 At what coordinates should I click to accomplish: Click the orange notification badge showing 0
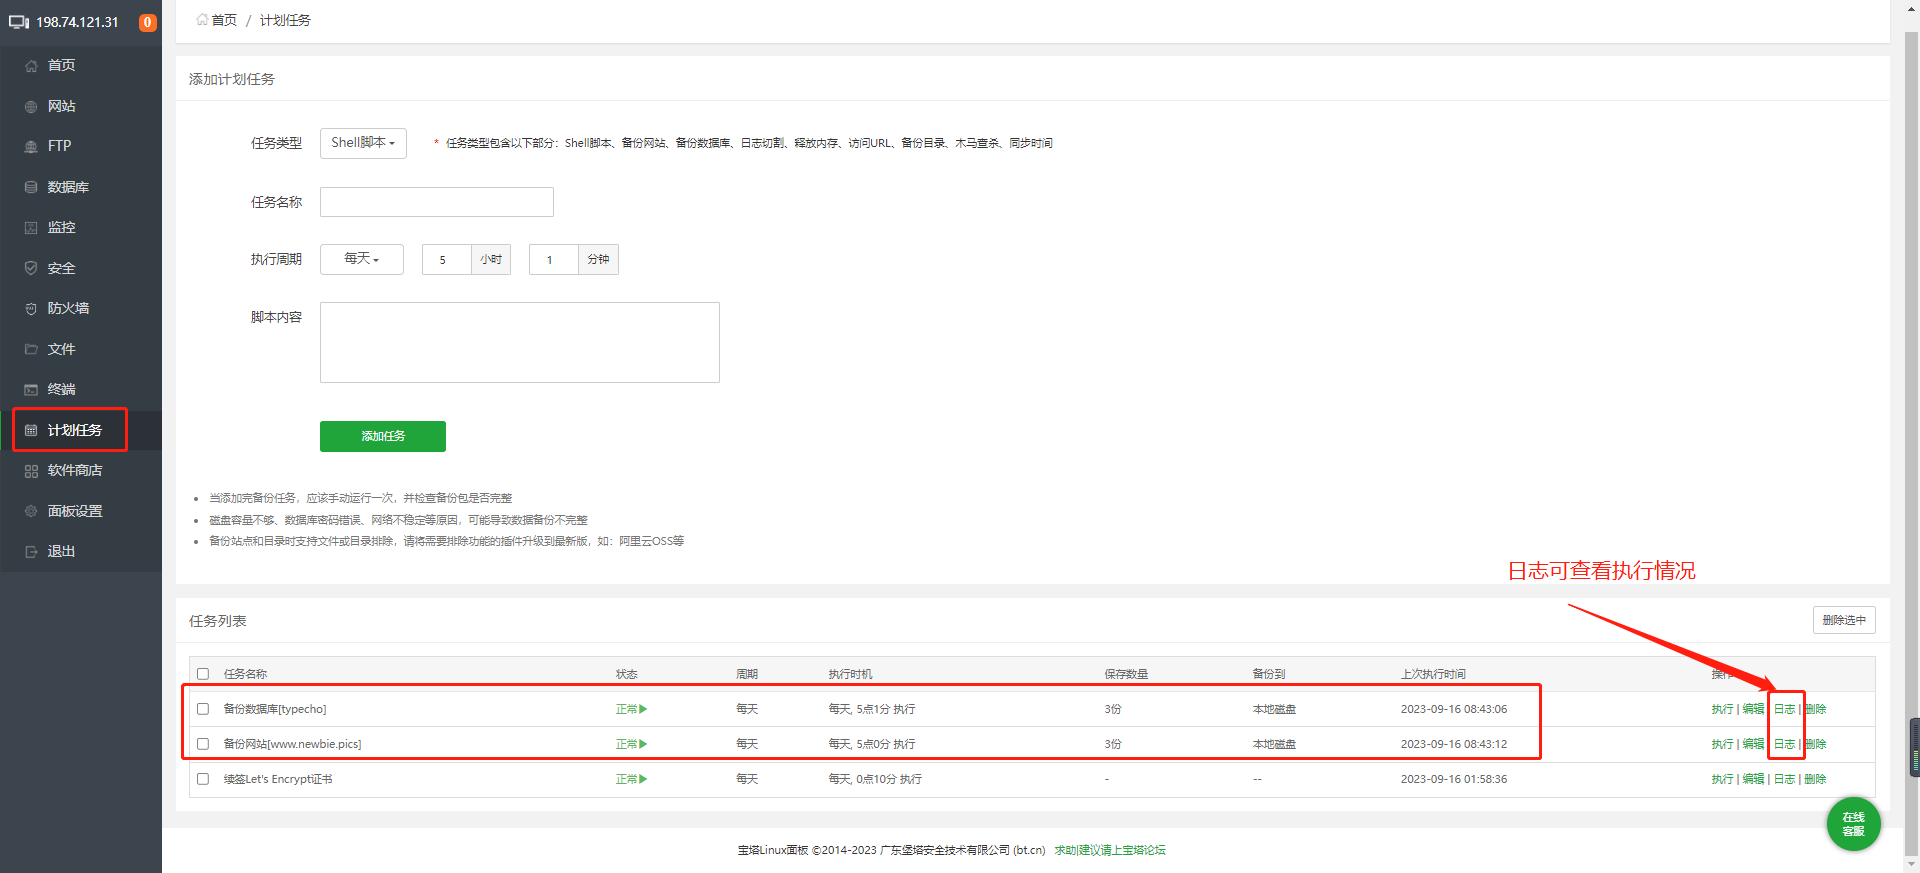click(x=148, y=22)
